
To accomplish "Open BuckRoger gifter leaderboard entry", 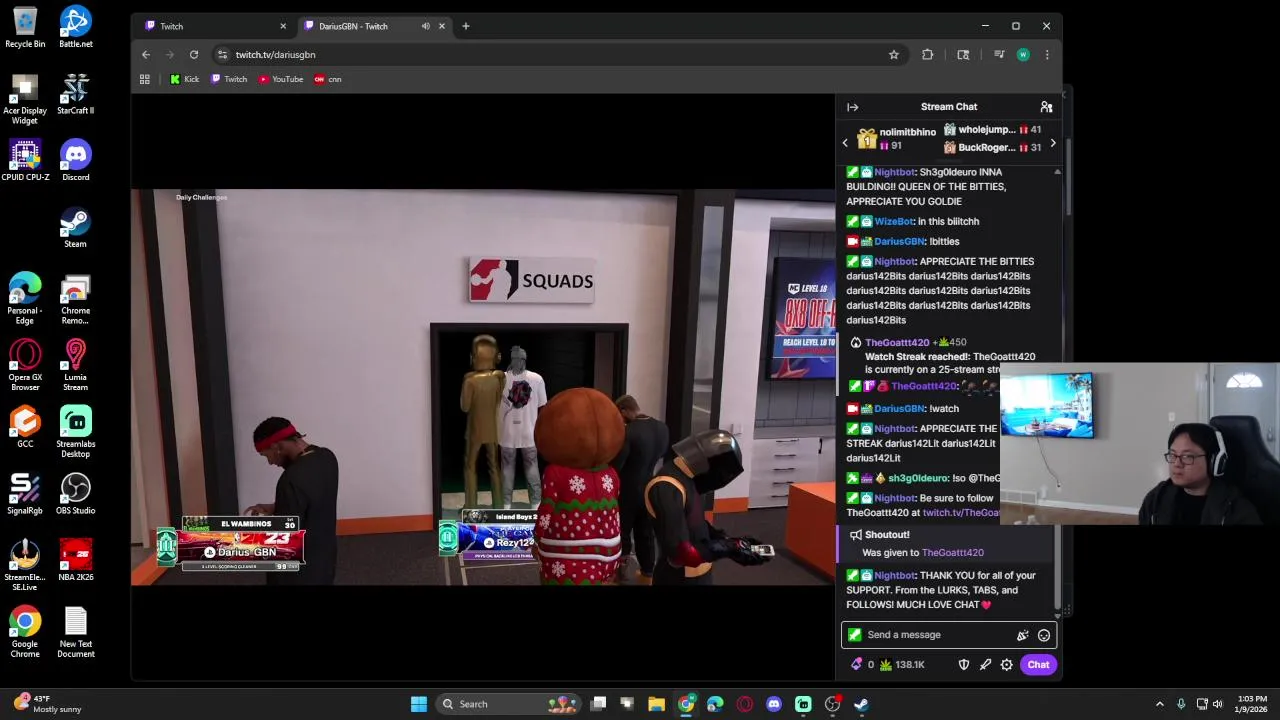I will 992,148.
